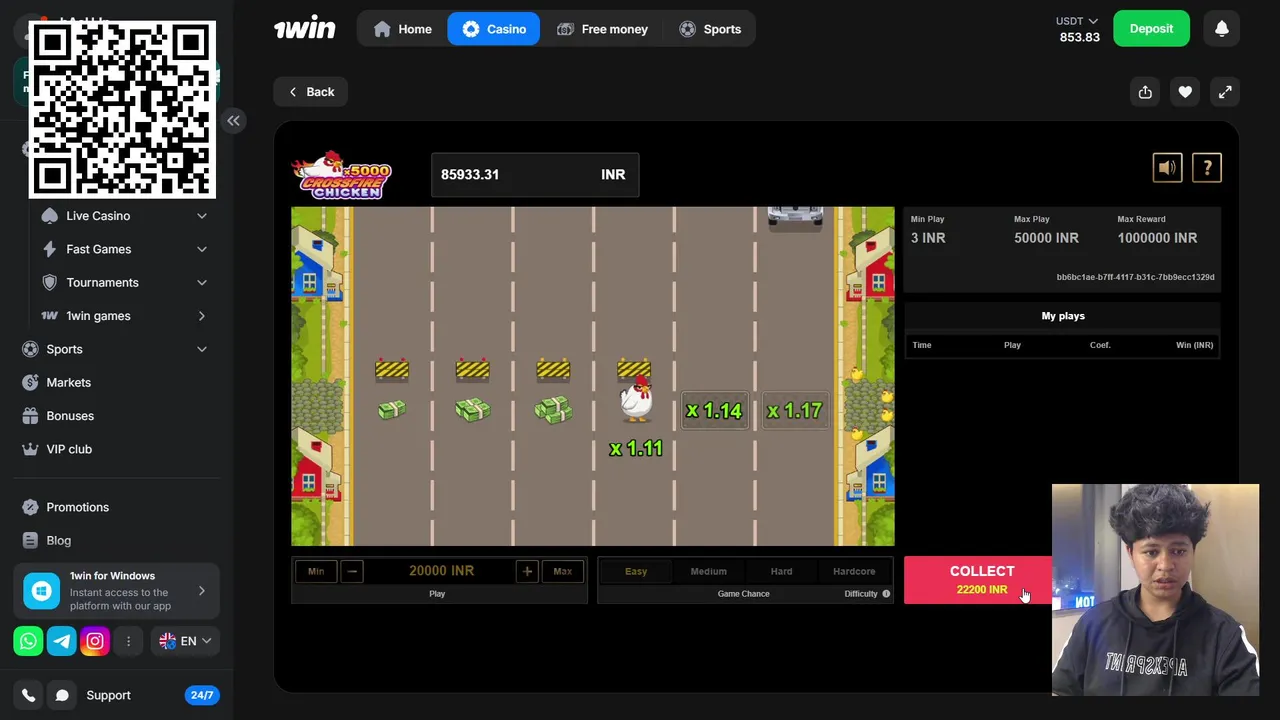Select the Casino tab
This screenshot has width=1280, height=720.
click(494, 29)
